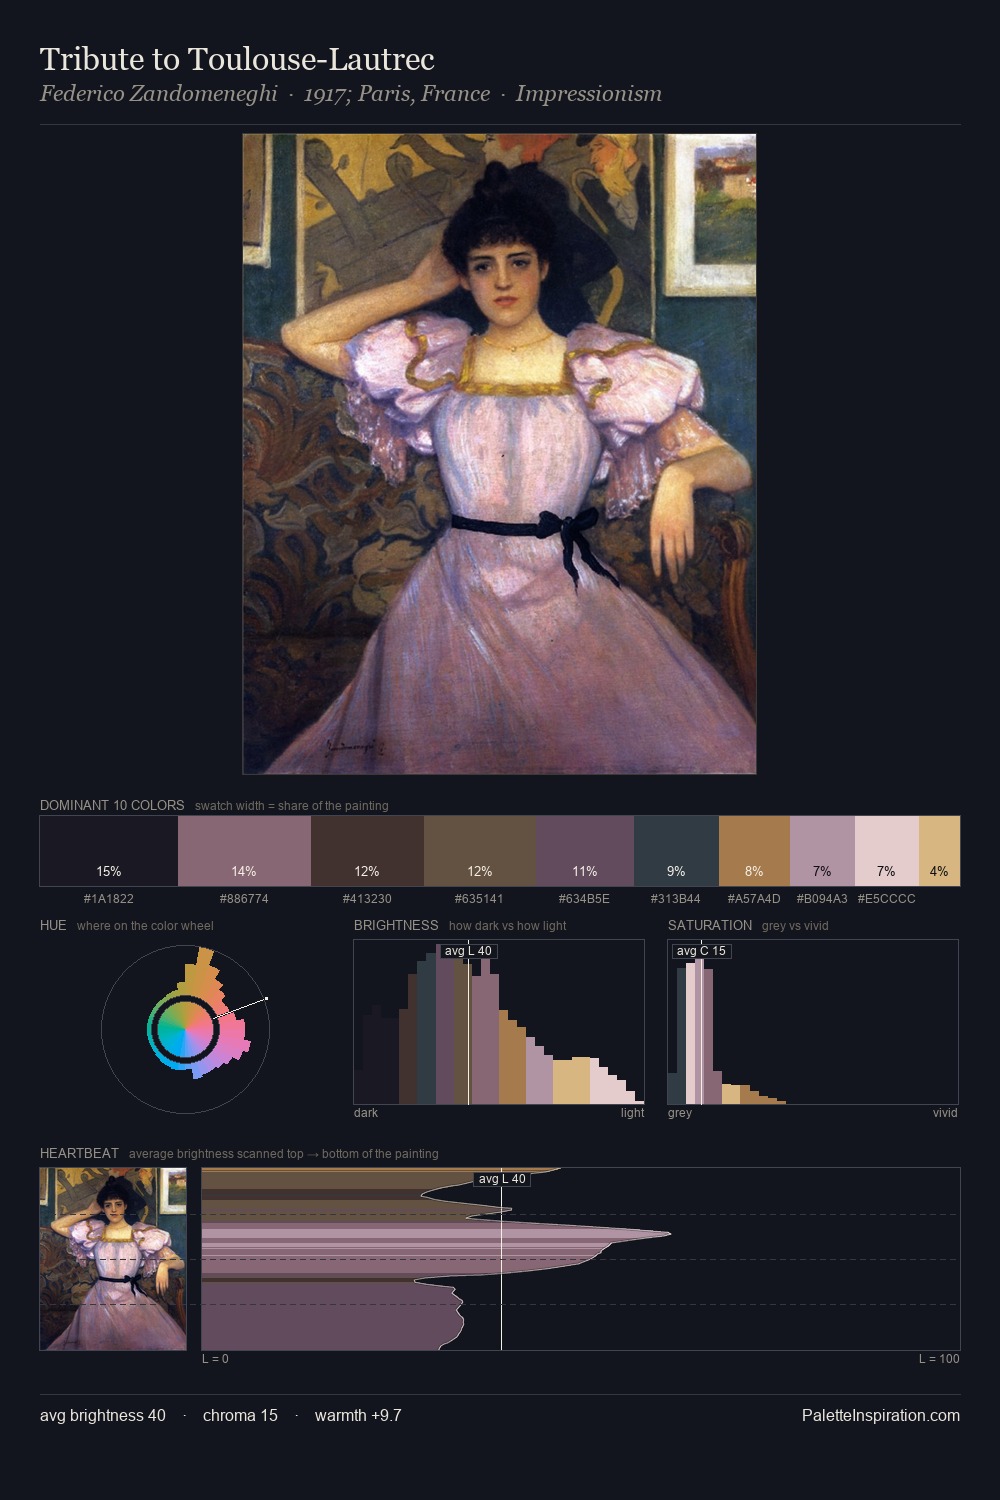
Task: Click footer text 'avg brightness 40'
Action: (x=103, y=1416)
